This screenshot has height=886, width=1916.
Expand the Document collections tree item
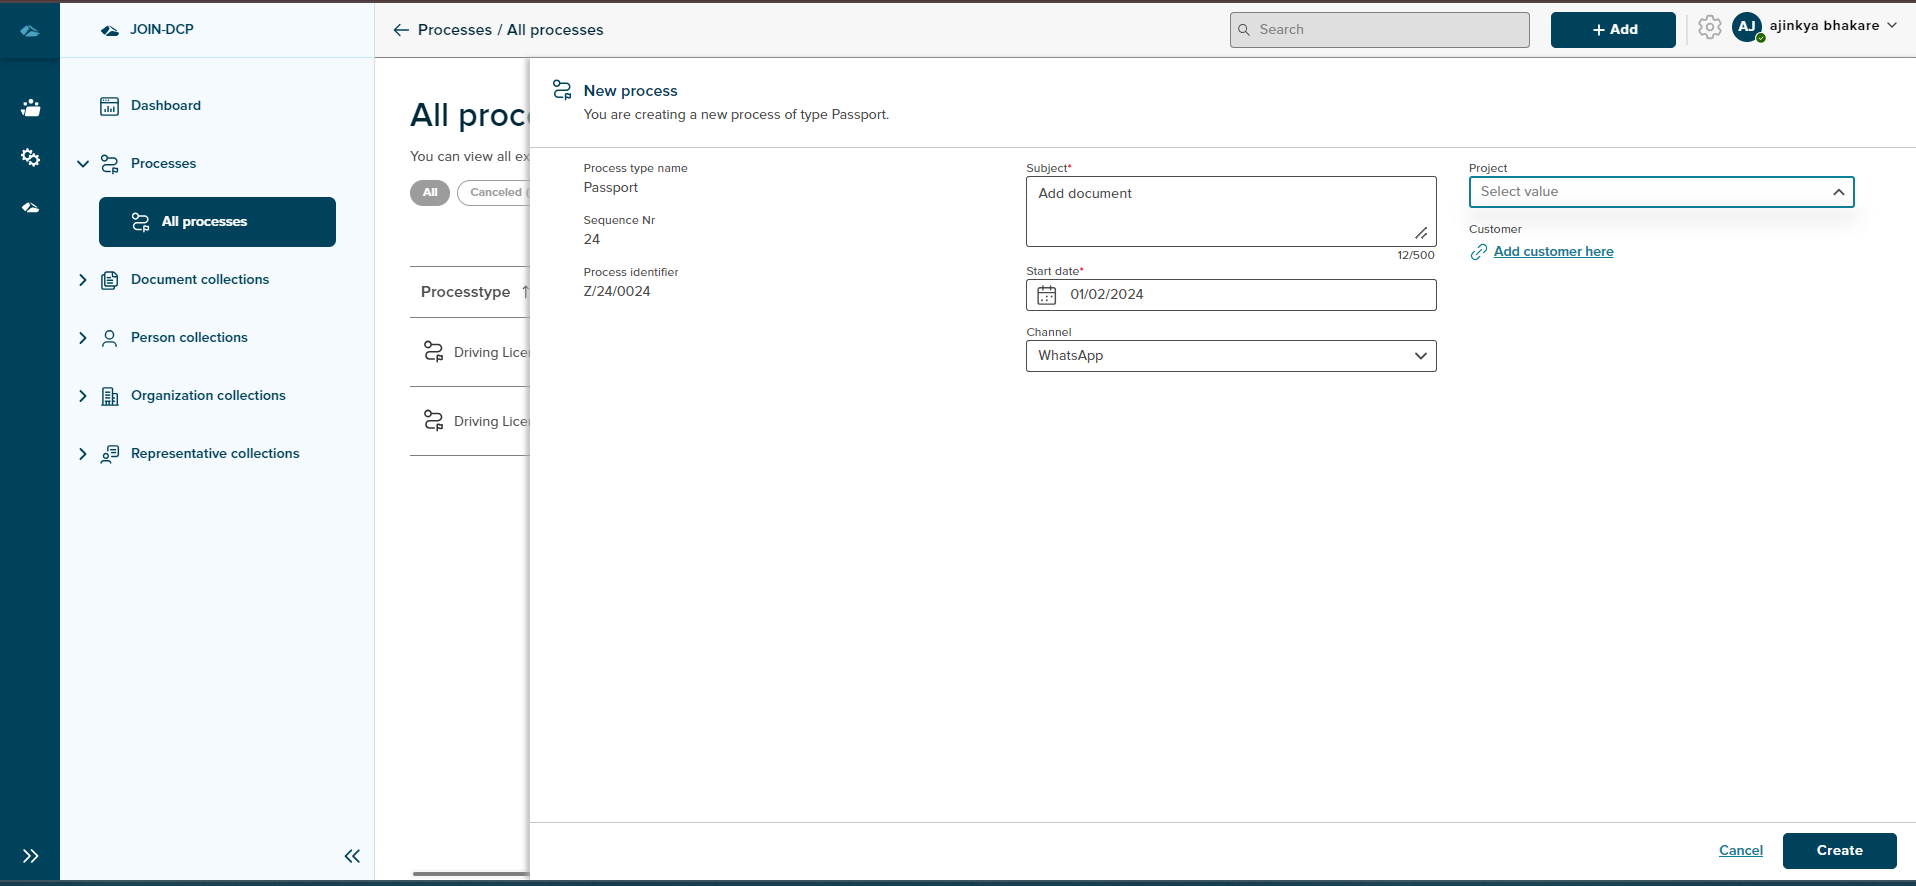[x=83, y=280]
